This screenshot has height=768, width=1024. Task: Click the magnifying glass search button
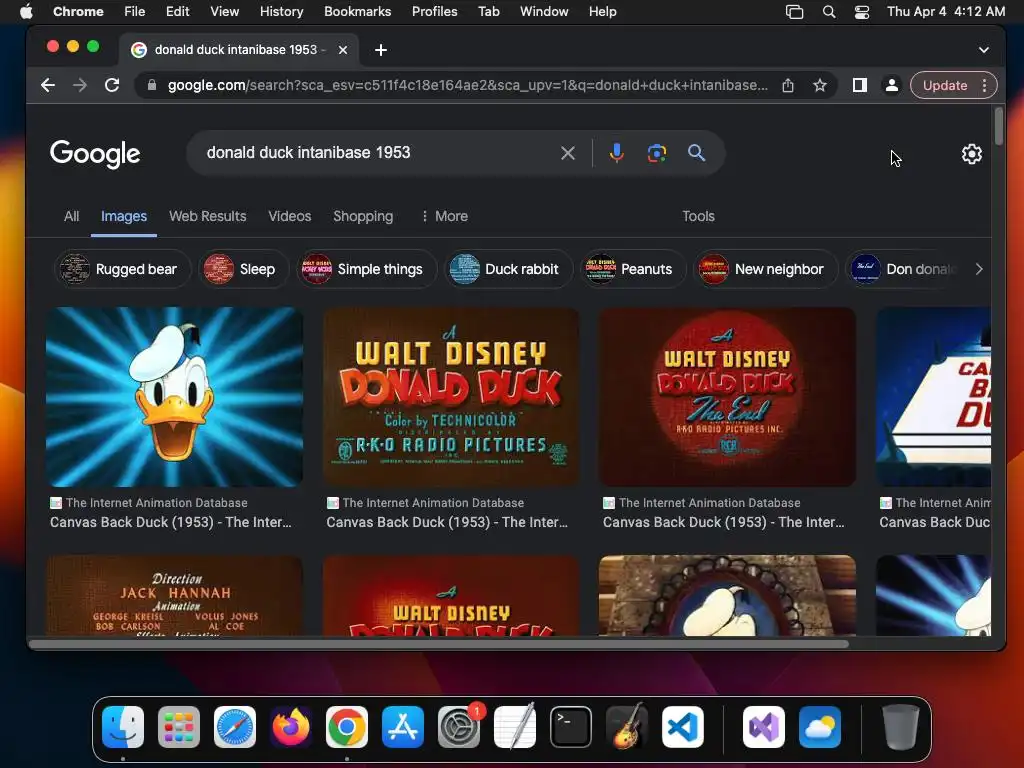(696, 153)
